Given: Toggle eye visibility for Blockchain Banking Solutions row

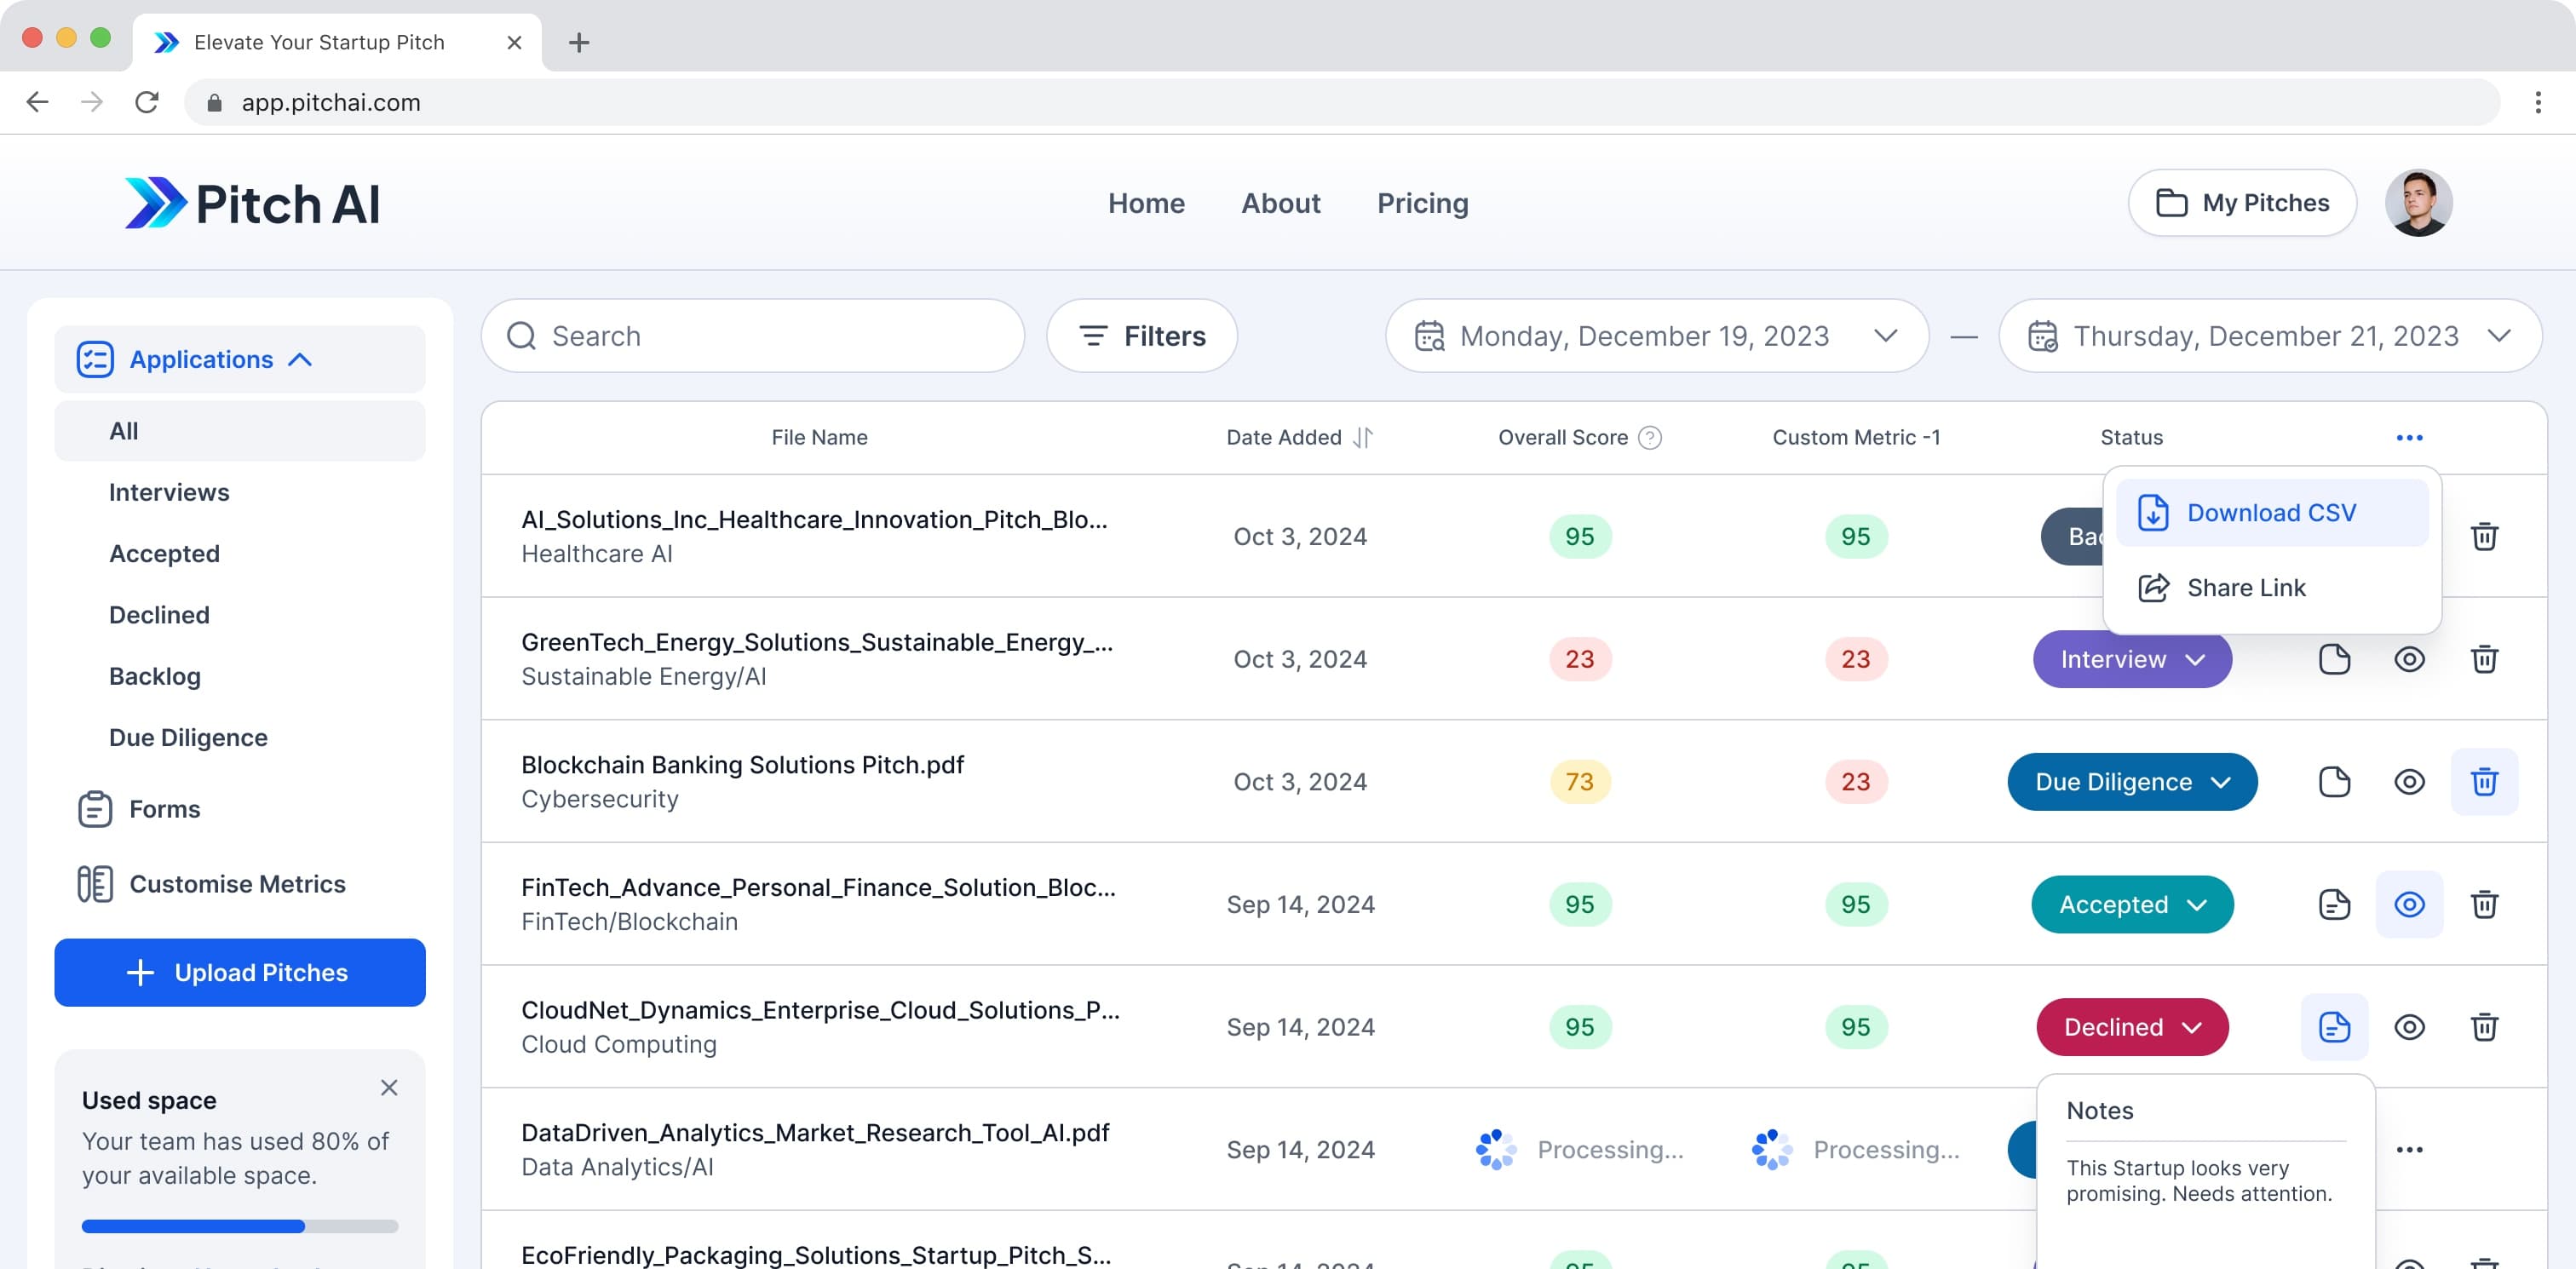Looking at the screenshot, I should tap(2408, 782).
